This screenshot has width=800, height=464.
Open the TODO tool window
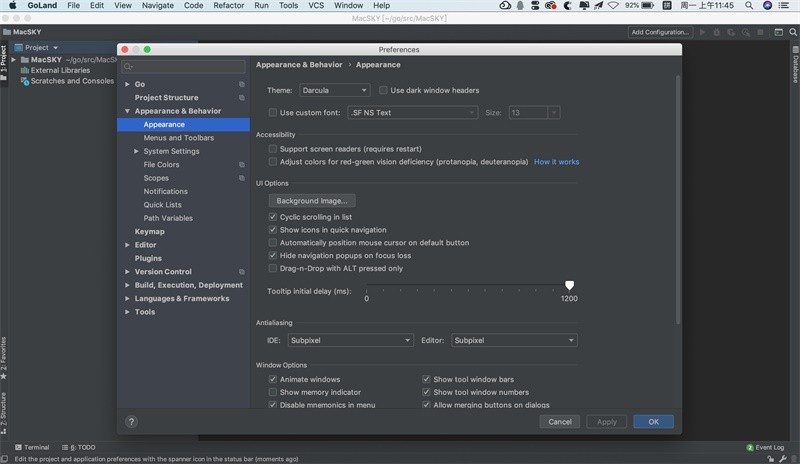click(x=79, y=447)
